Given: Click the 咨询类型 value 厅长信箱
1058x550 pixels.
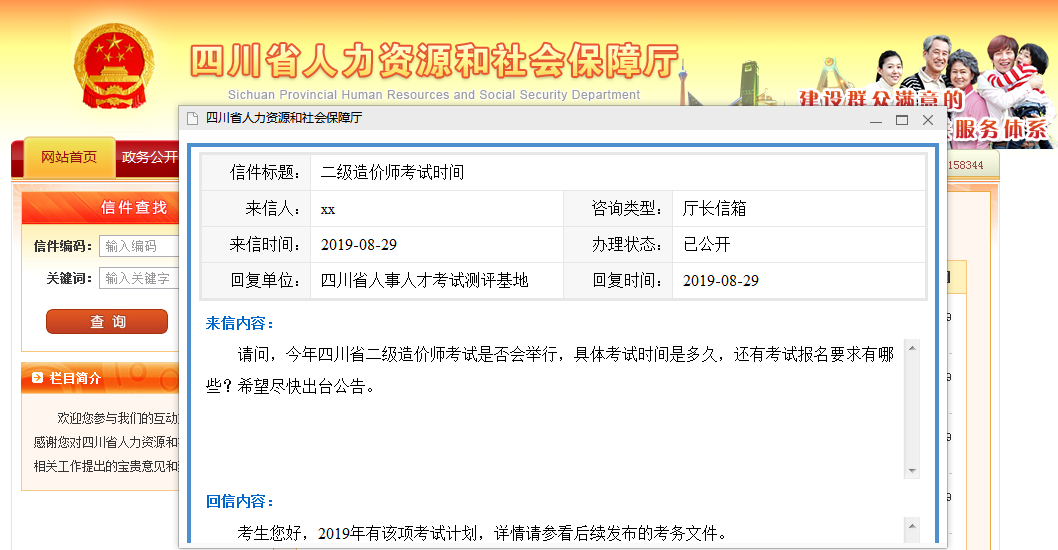Looking at the screenshot, I should tap(715, 209).
